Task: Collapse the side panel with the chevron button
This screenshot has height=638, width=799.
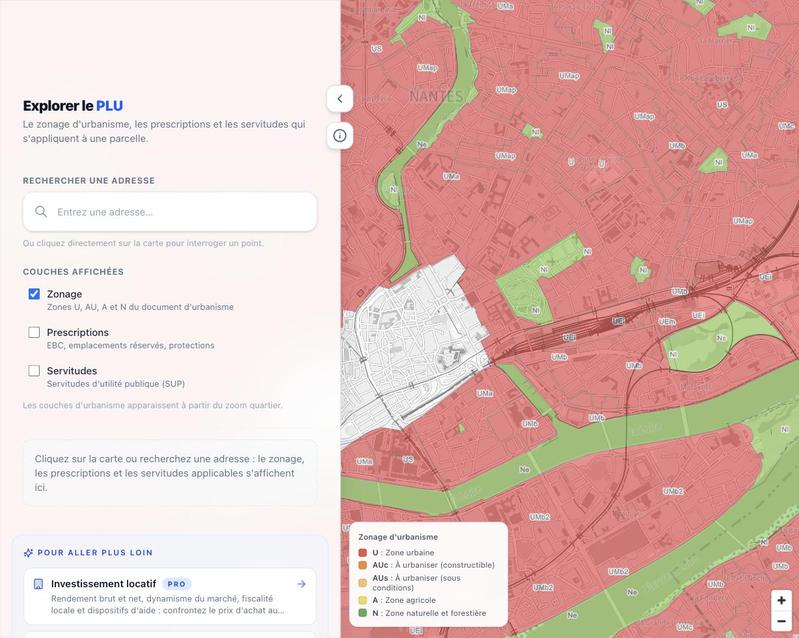Action: coord(340,99)
